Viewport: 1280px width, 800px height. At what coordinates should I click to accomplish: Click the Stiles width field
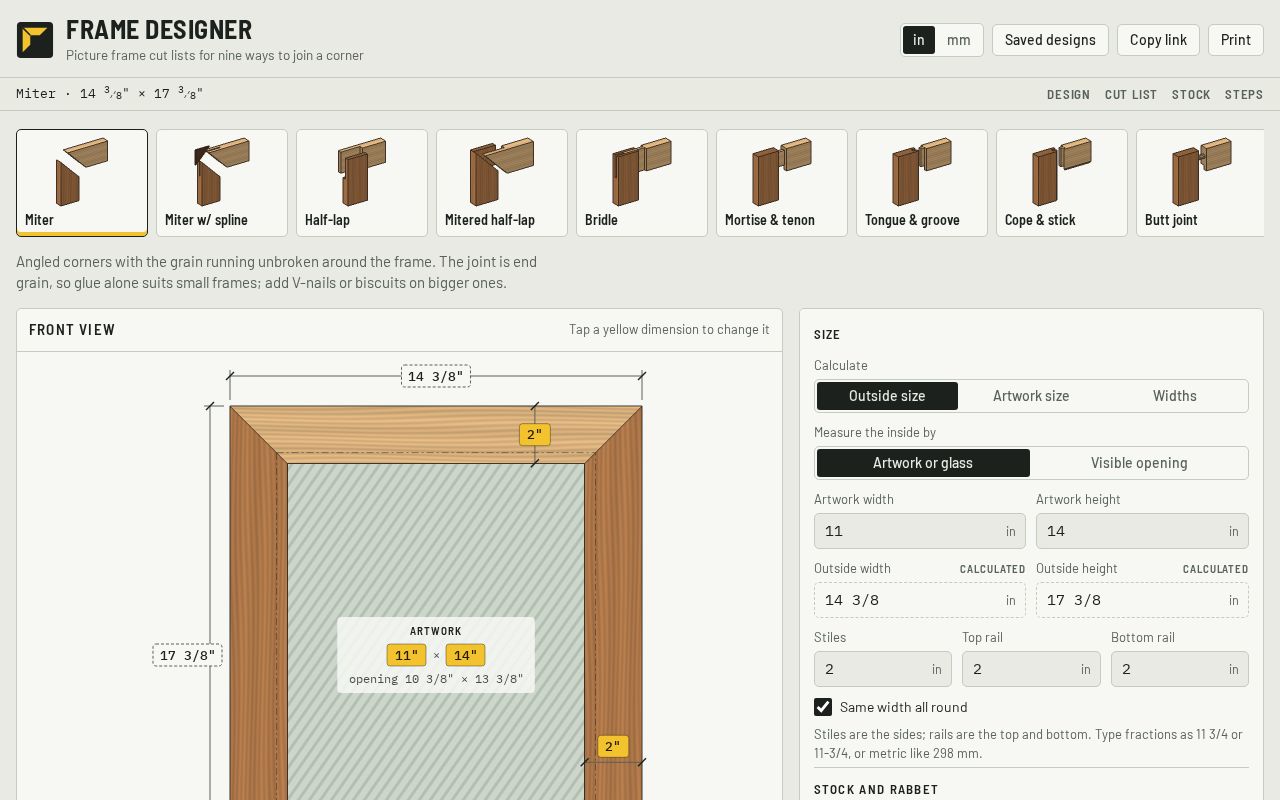883,669
